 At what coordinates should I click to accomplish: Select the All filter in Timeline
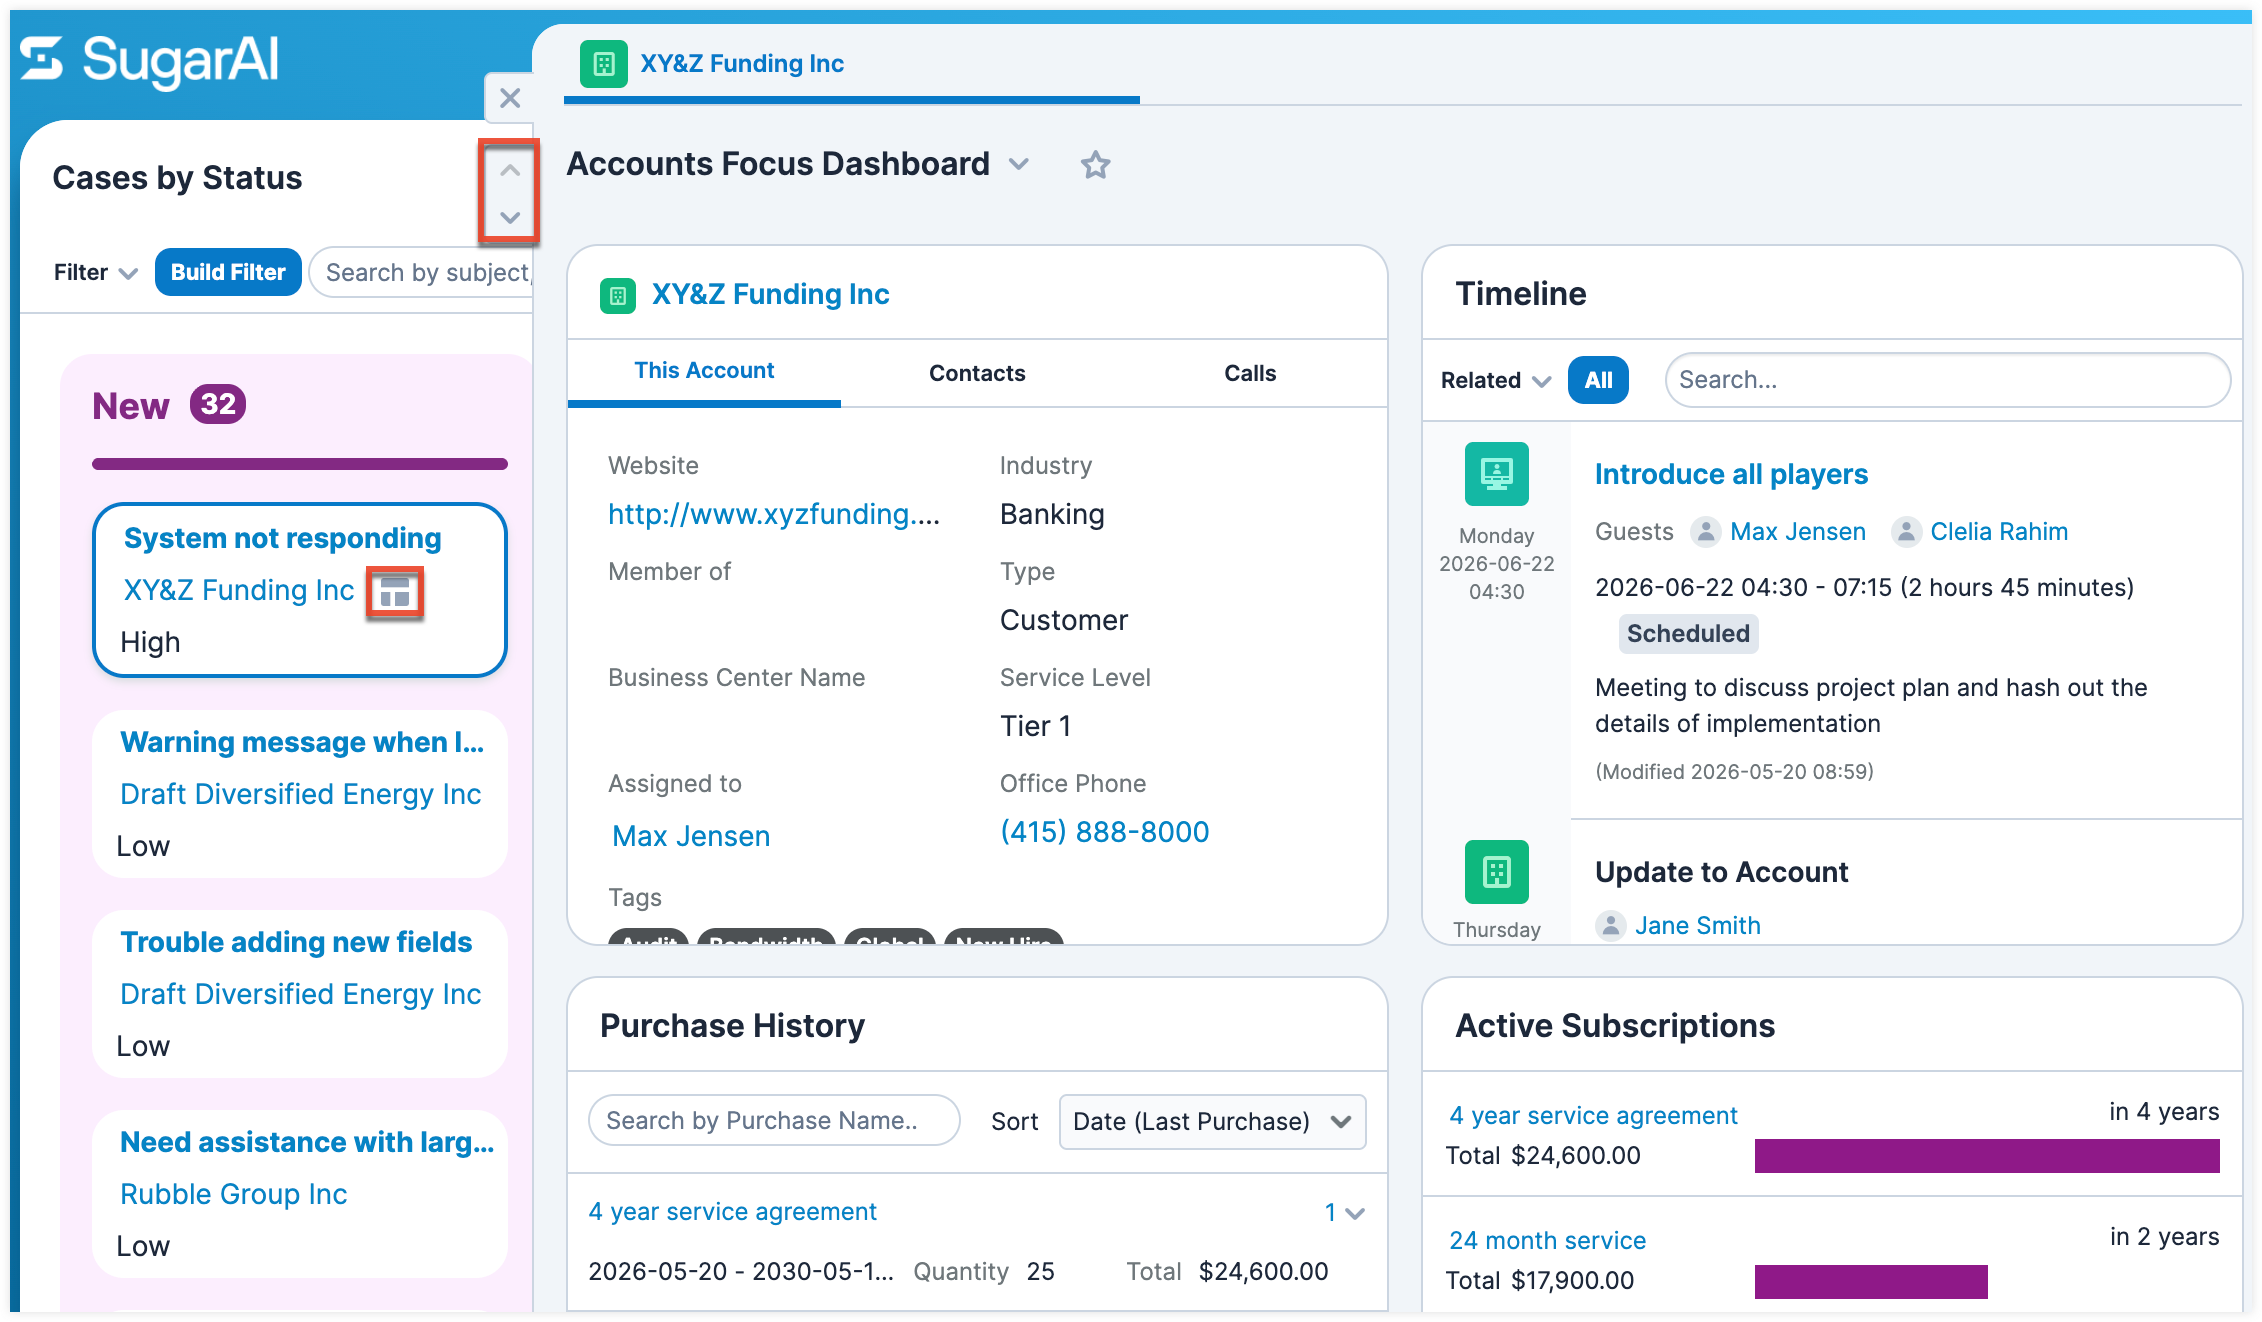click(1598, 380)
